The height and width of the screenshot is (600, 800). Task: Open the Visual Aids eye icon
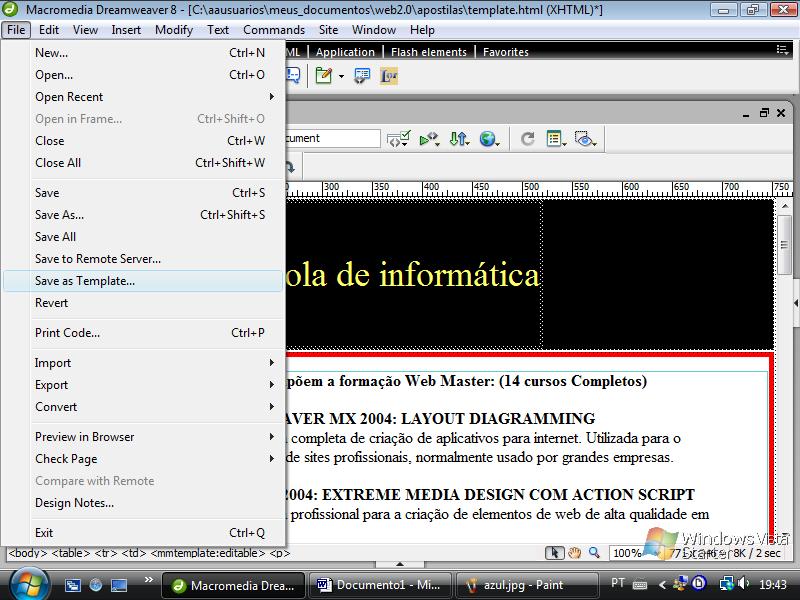point(586,139)
